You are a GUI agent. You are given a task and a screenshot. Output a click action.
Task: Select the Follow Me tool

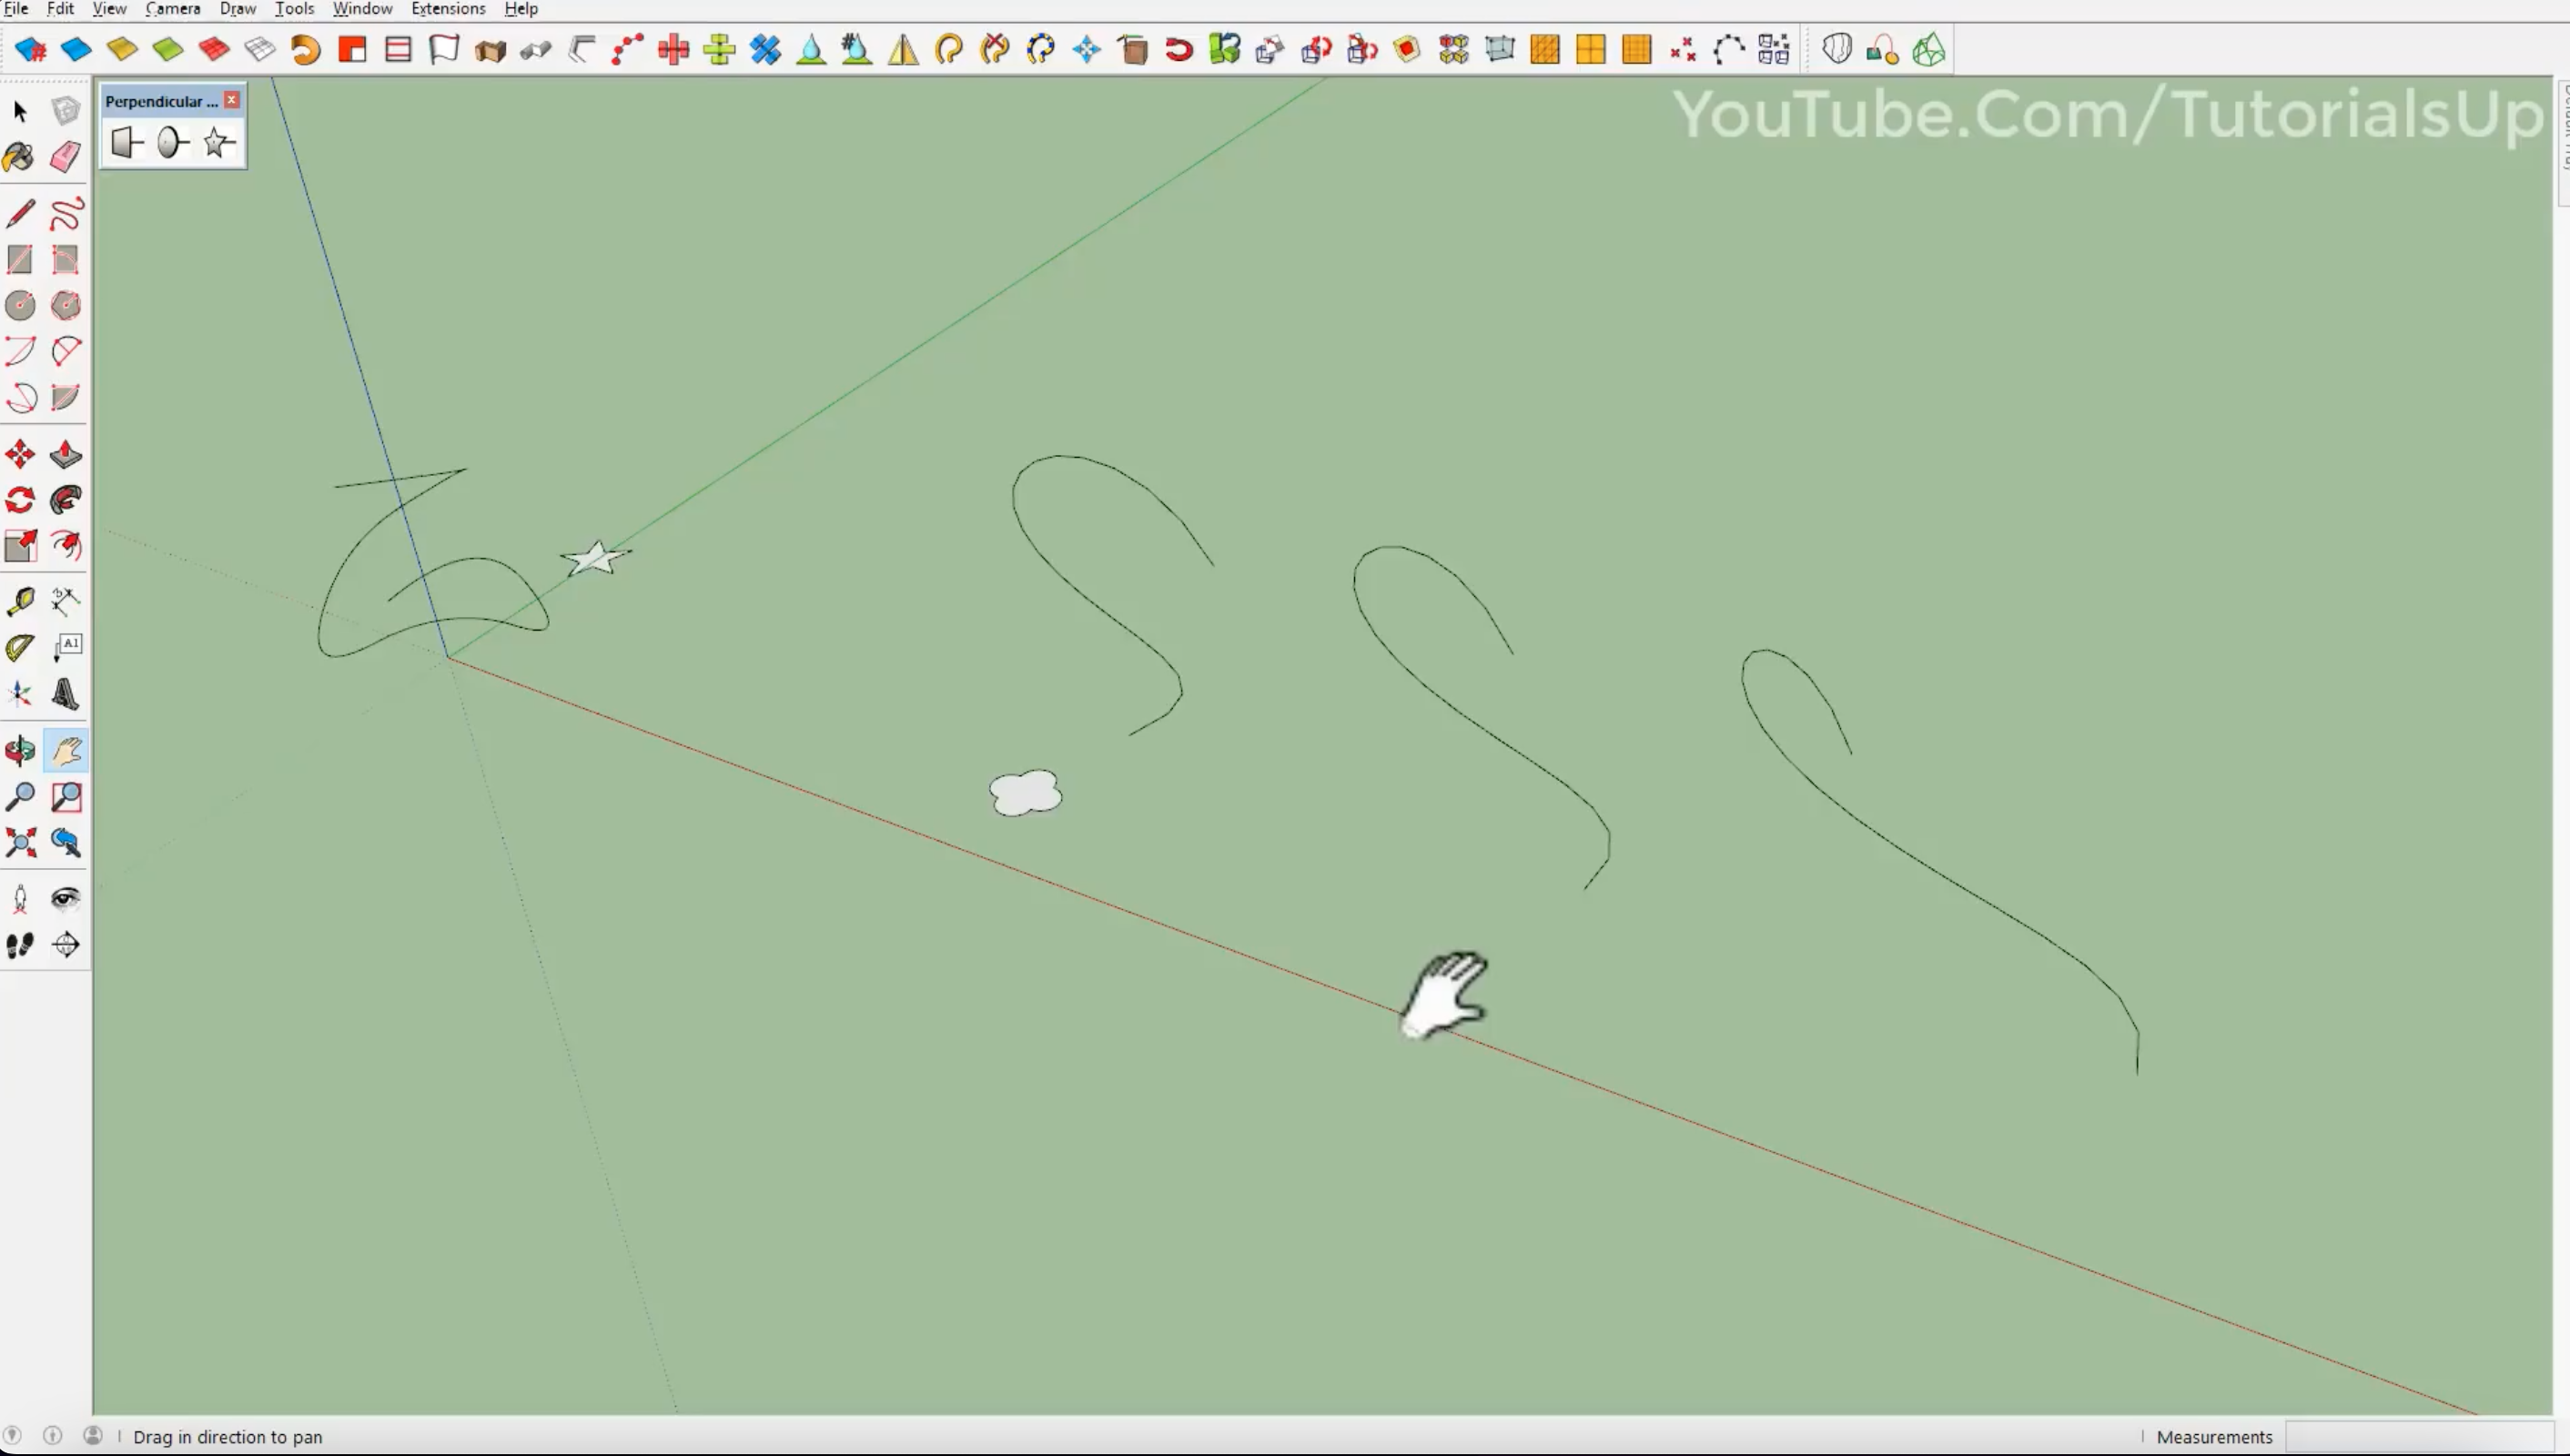click(66, 500)
